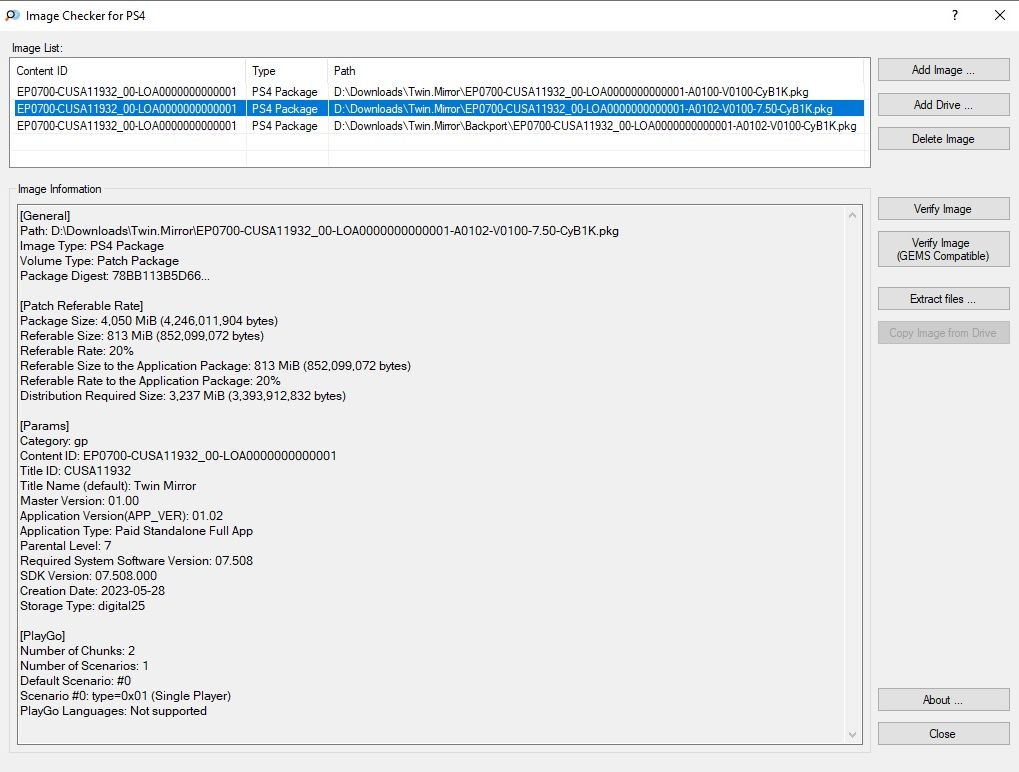Click the Add Image button
The width and height of the screenshot is (1019, 772).
click(943, 70)
